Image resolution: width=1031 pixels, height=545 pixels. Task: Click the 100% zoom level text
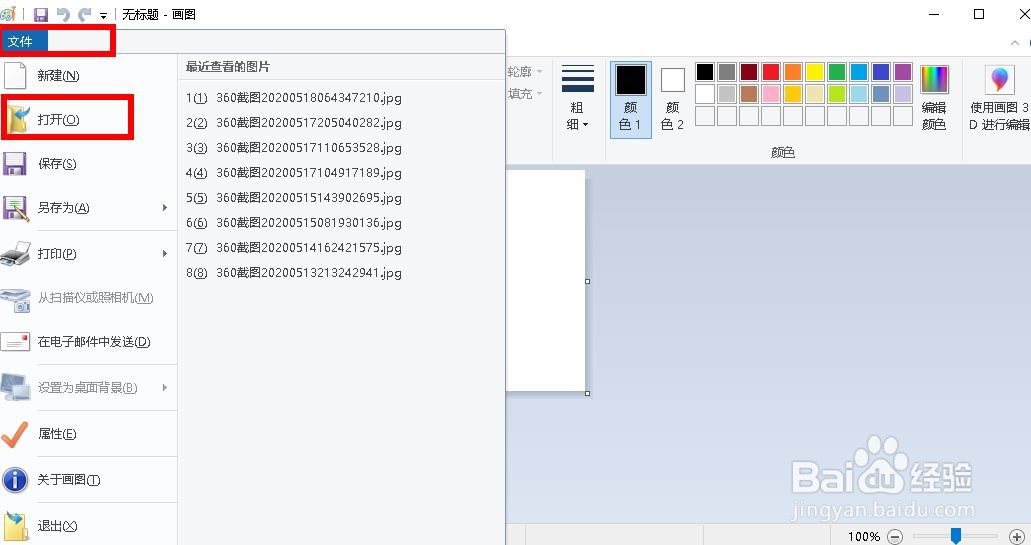click(863, 536)
